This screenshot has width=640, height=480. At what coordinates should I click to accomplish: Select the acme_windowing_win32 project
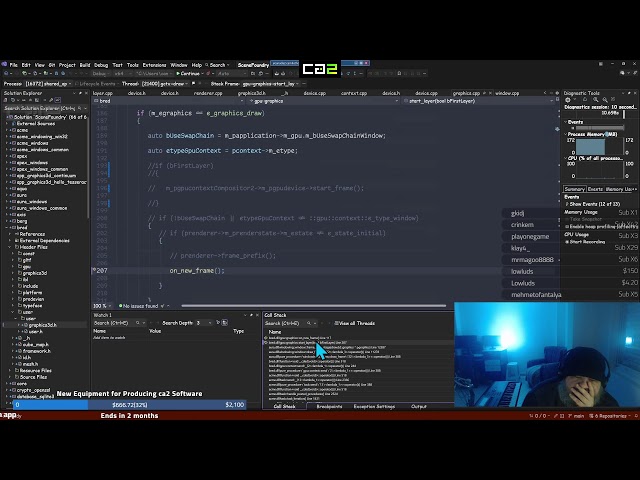[42, 137]
